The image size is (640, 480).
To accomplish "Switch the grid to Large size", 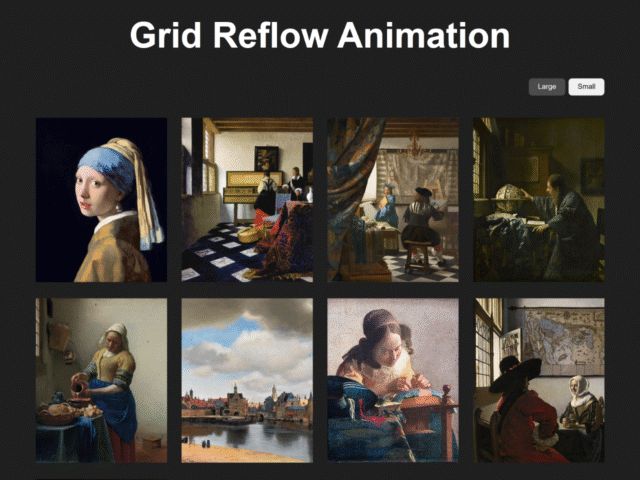I will [547, 87].
